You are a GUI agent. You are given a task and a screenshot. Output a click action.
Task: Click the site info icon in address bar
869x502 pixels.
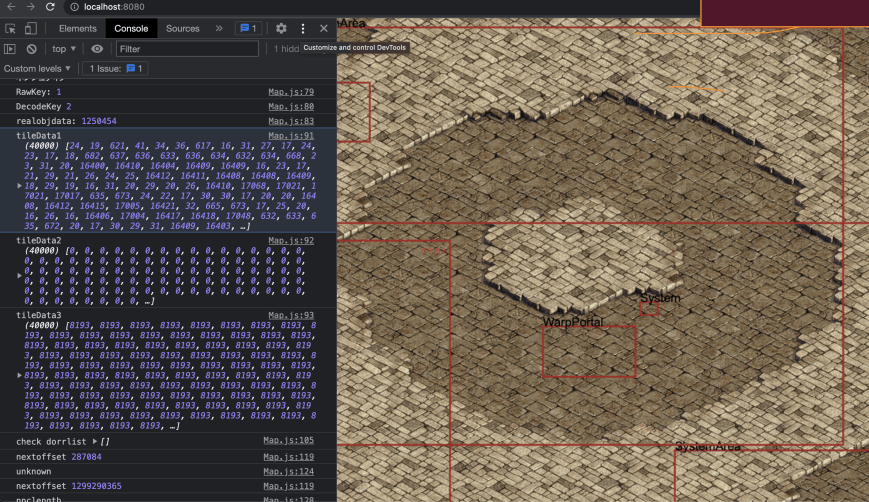click(74, 7)
